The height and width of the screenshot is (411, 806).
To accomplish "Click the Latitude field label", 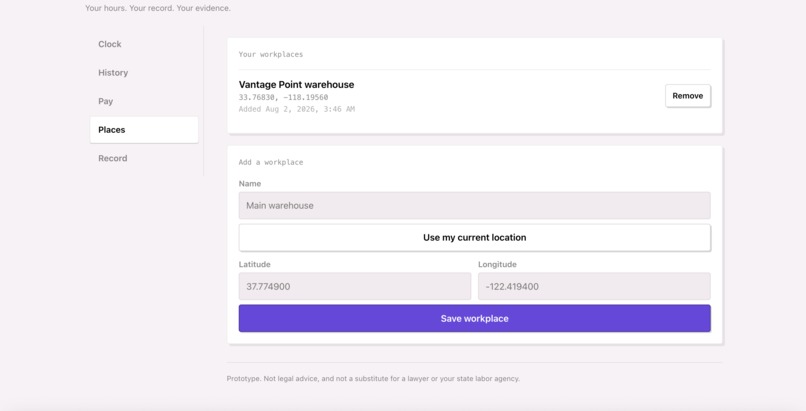I will tap(254, 265).
